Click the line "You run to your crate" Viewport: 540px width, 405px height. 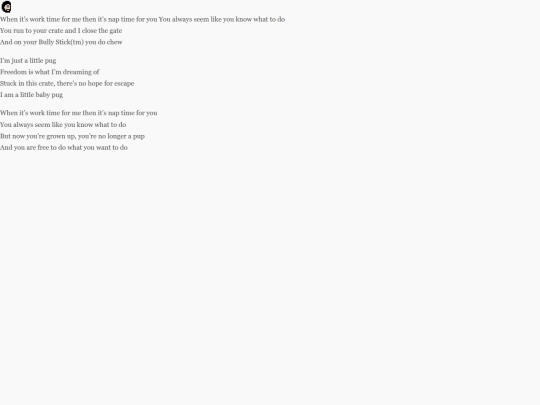click(61, 31)
